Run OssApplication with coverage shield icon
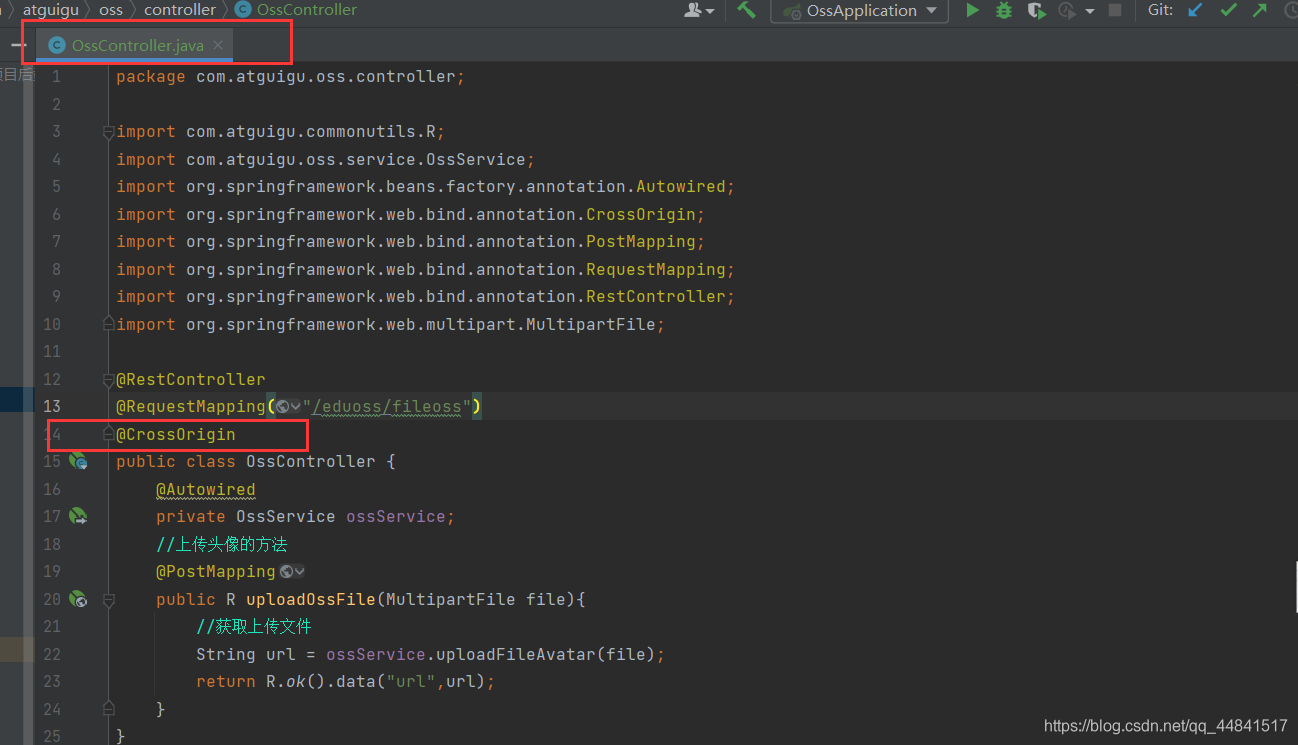 pos(1037,11)
